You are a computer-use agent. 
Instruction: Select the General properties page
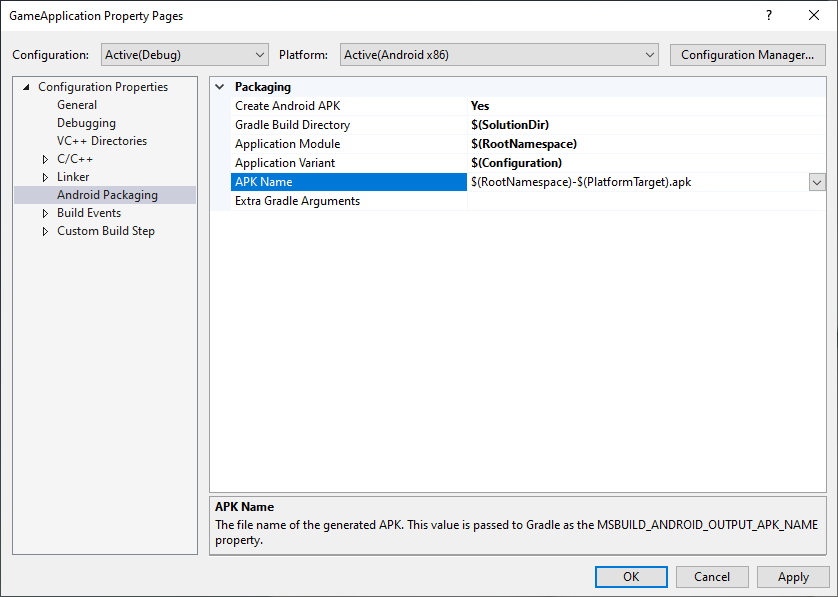[x=77, y=105]
